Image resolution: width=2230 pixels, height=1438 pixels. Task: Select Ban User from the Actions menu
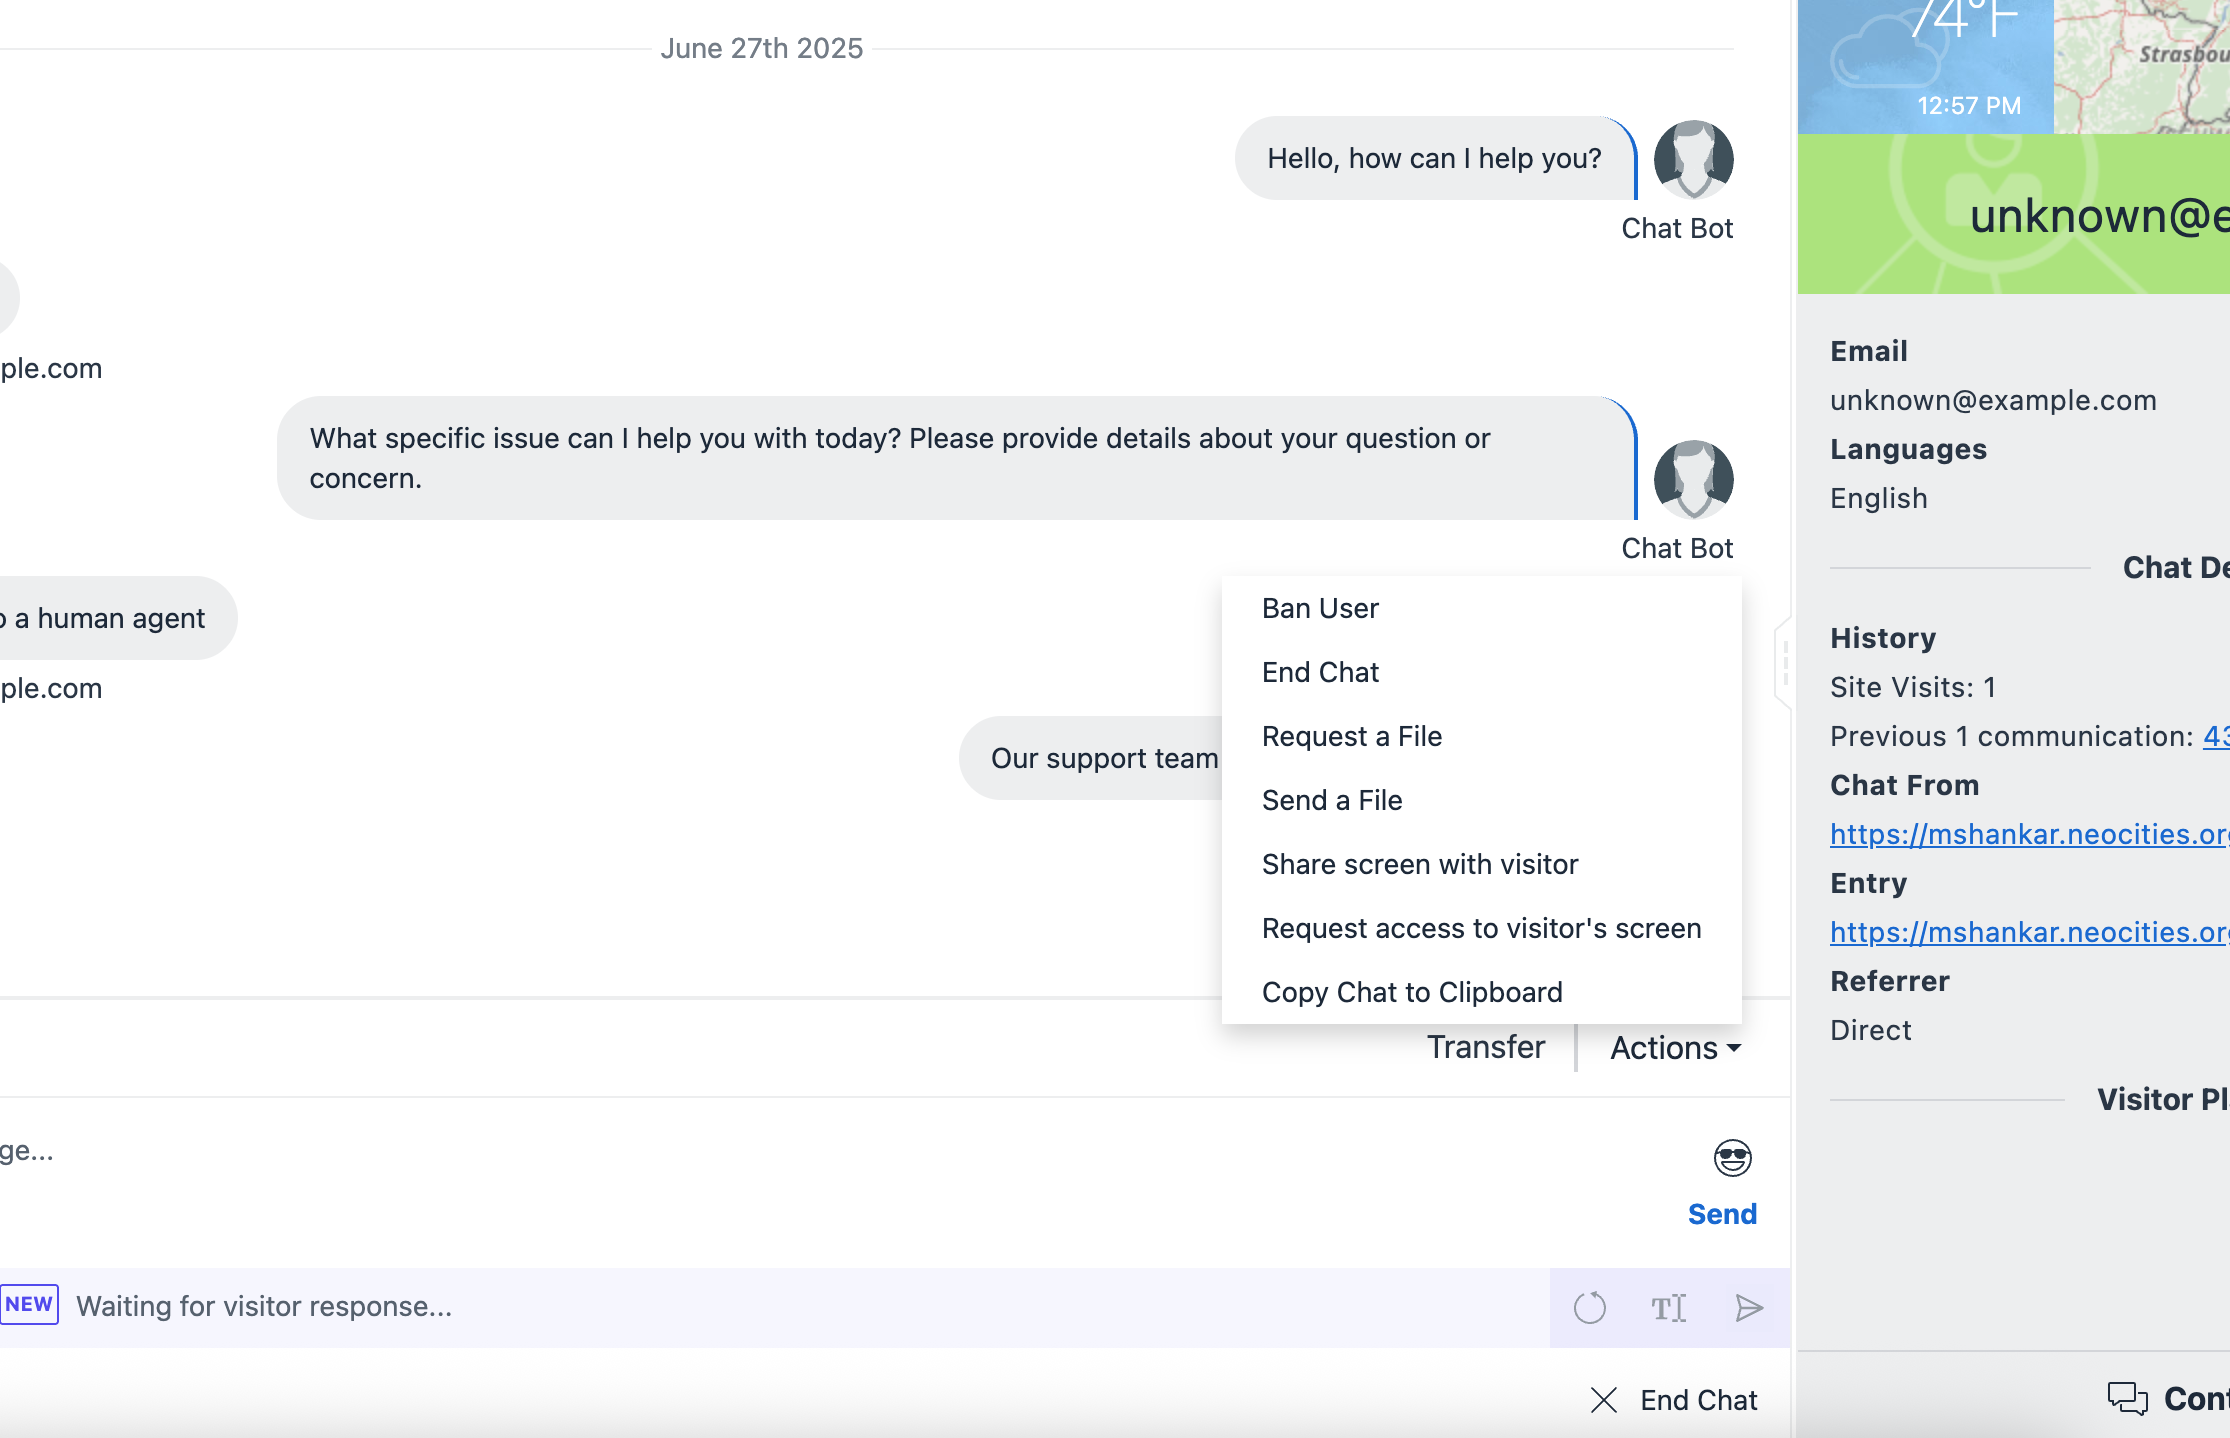pos(1320,608)
